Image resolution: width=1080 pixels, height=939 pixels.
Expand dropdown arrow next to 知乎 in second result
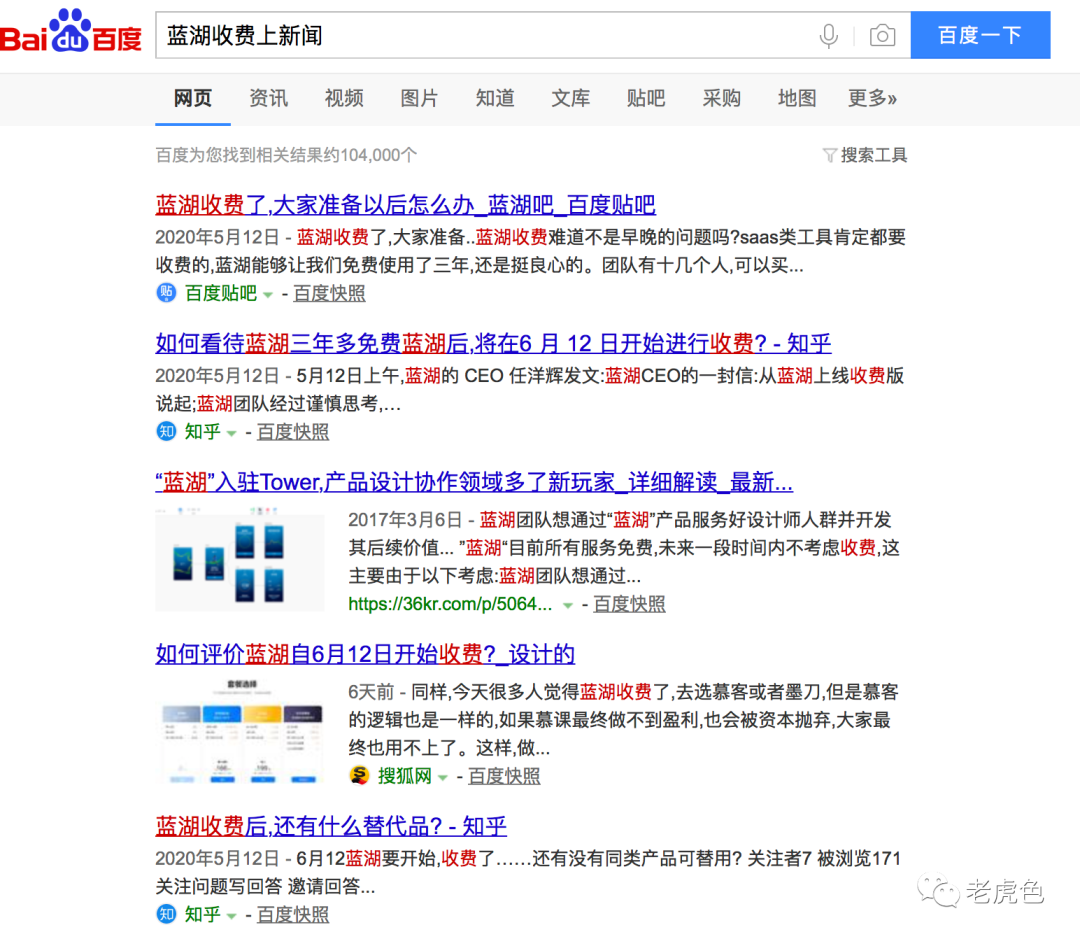pos(231,433)
